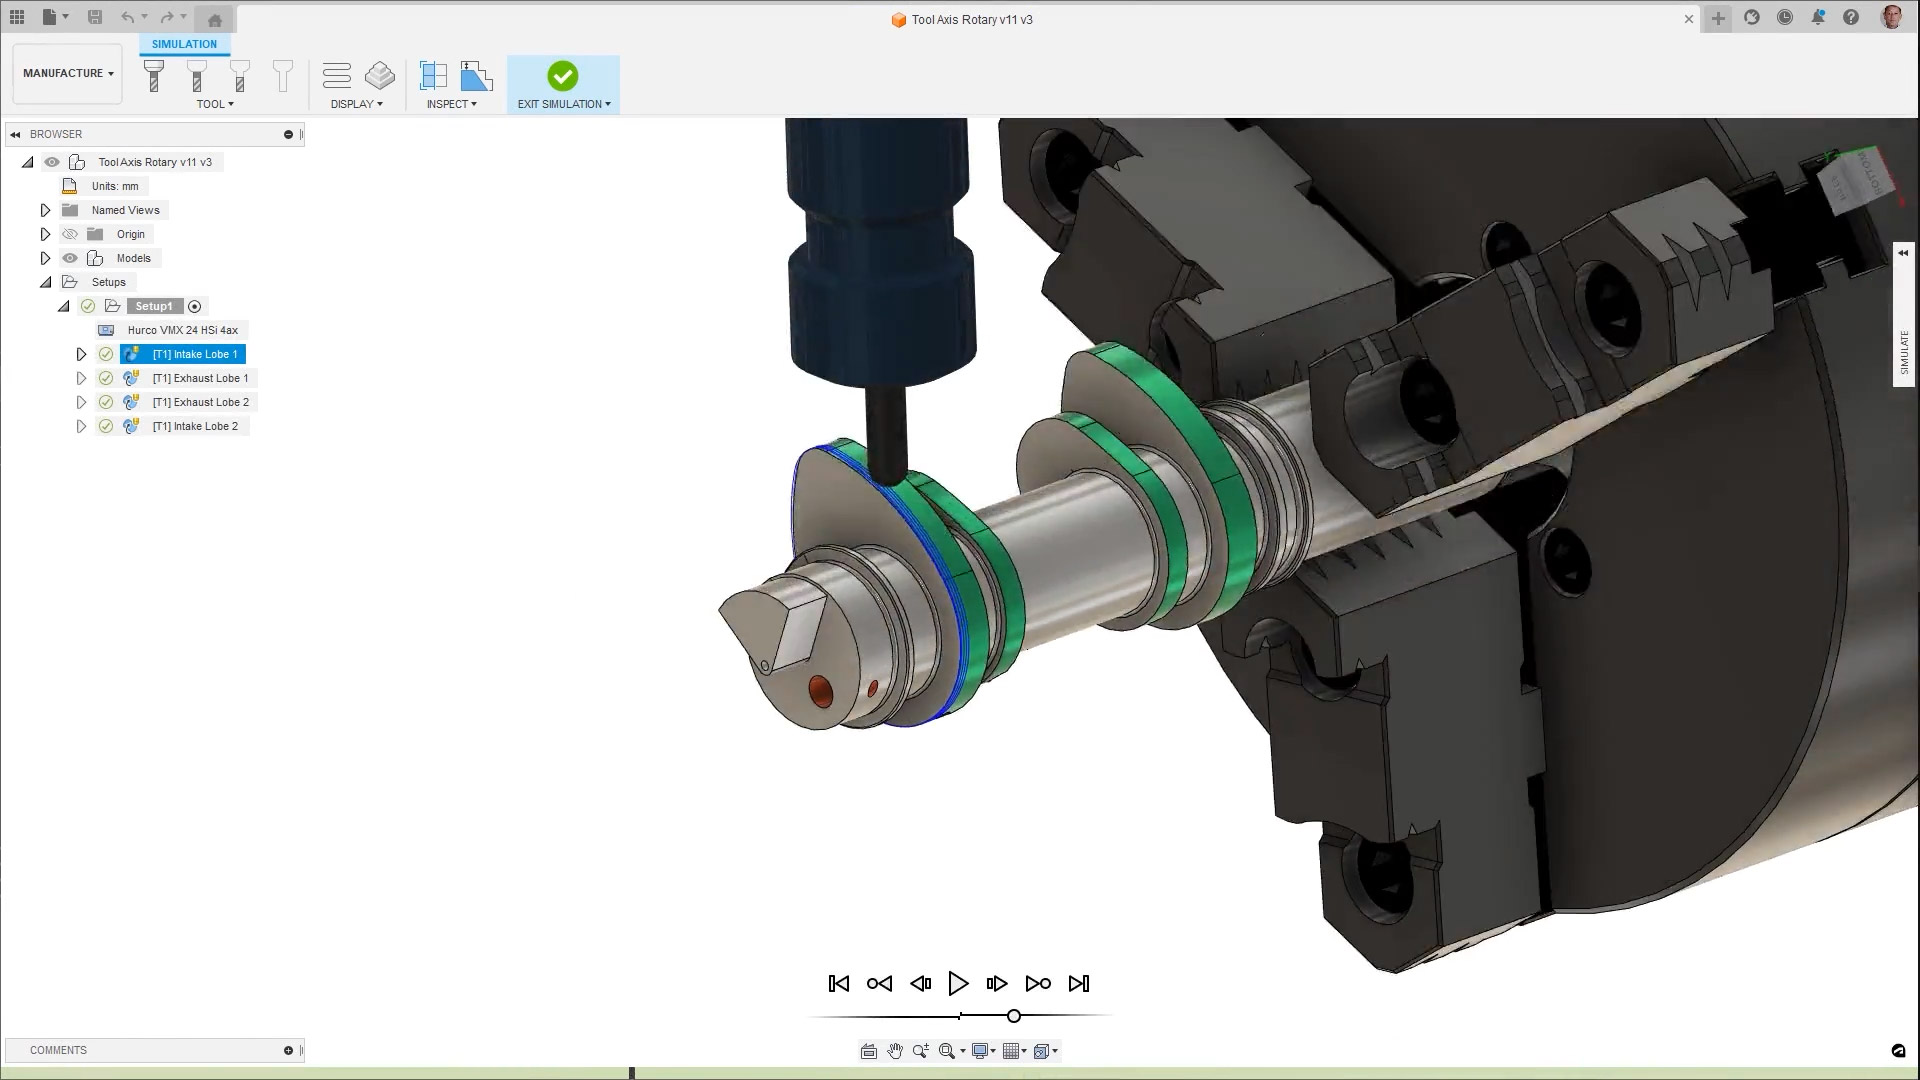
Task: Open the Help question mark
Action: [1851, 18]
